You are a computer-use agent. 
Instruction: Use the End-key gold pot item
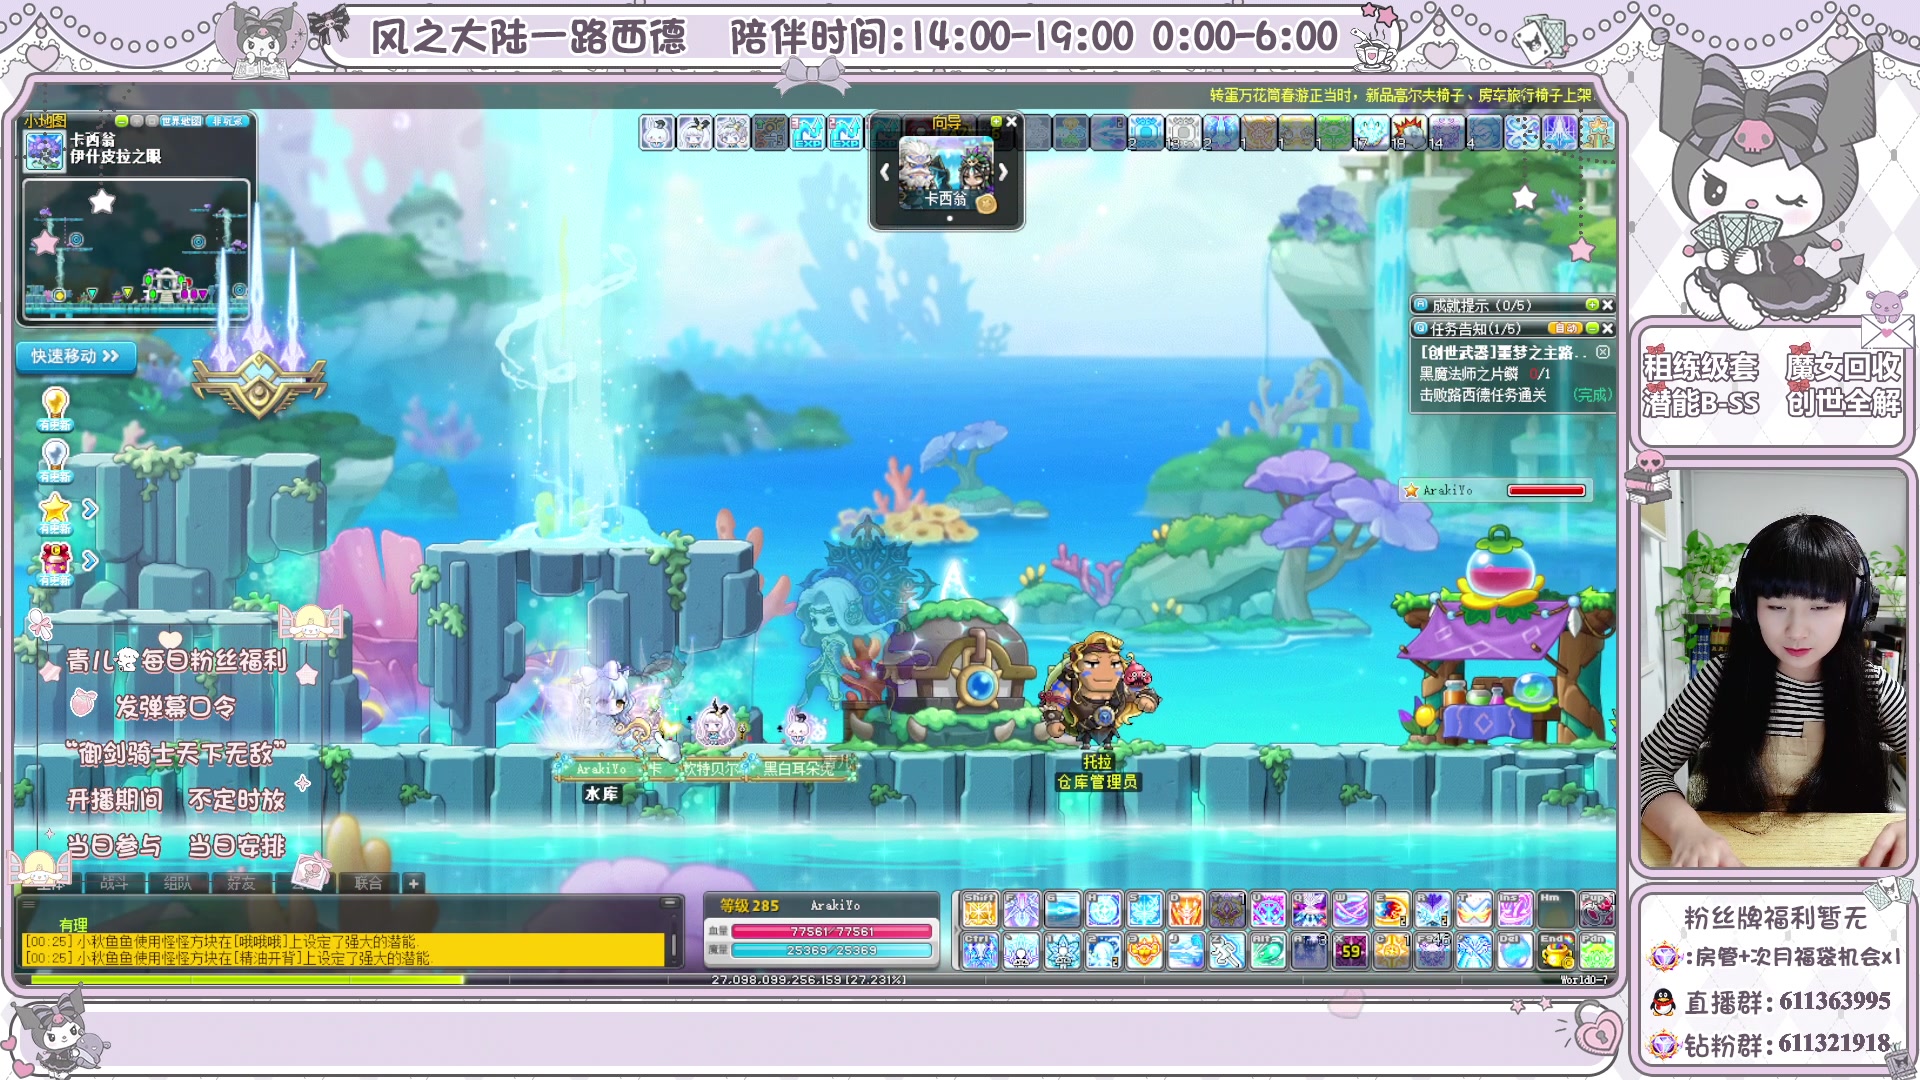[1556, 951]
